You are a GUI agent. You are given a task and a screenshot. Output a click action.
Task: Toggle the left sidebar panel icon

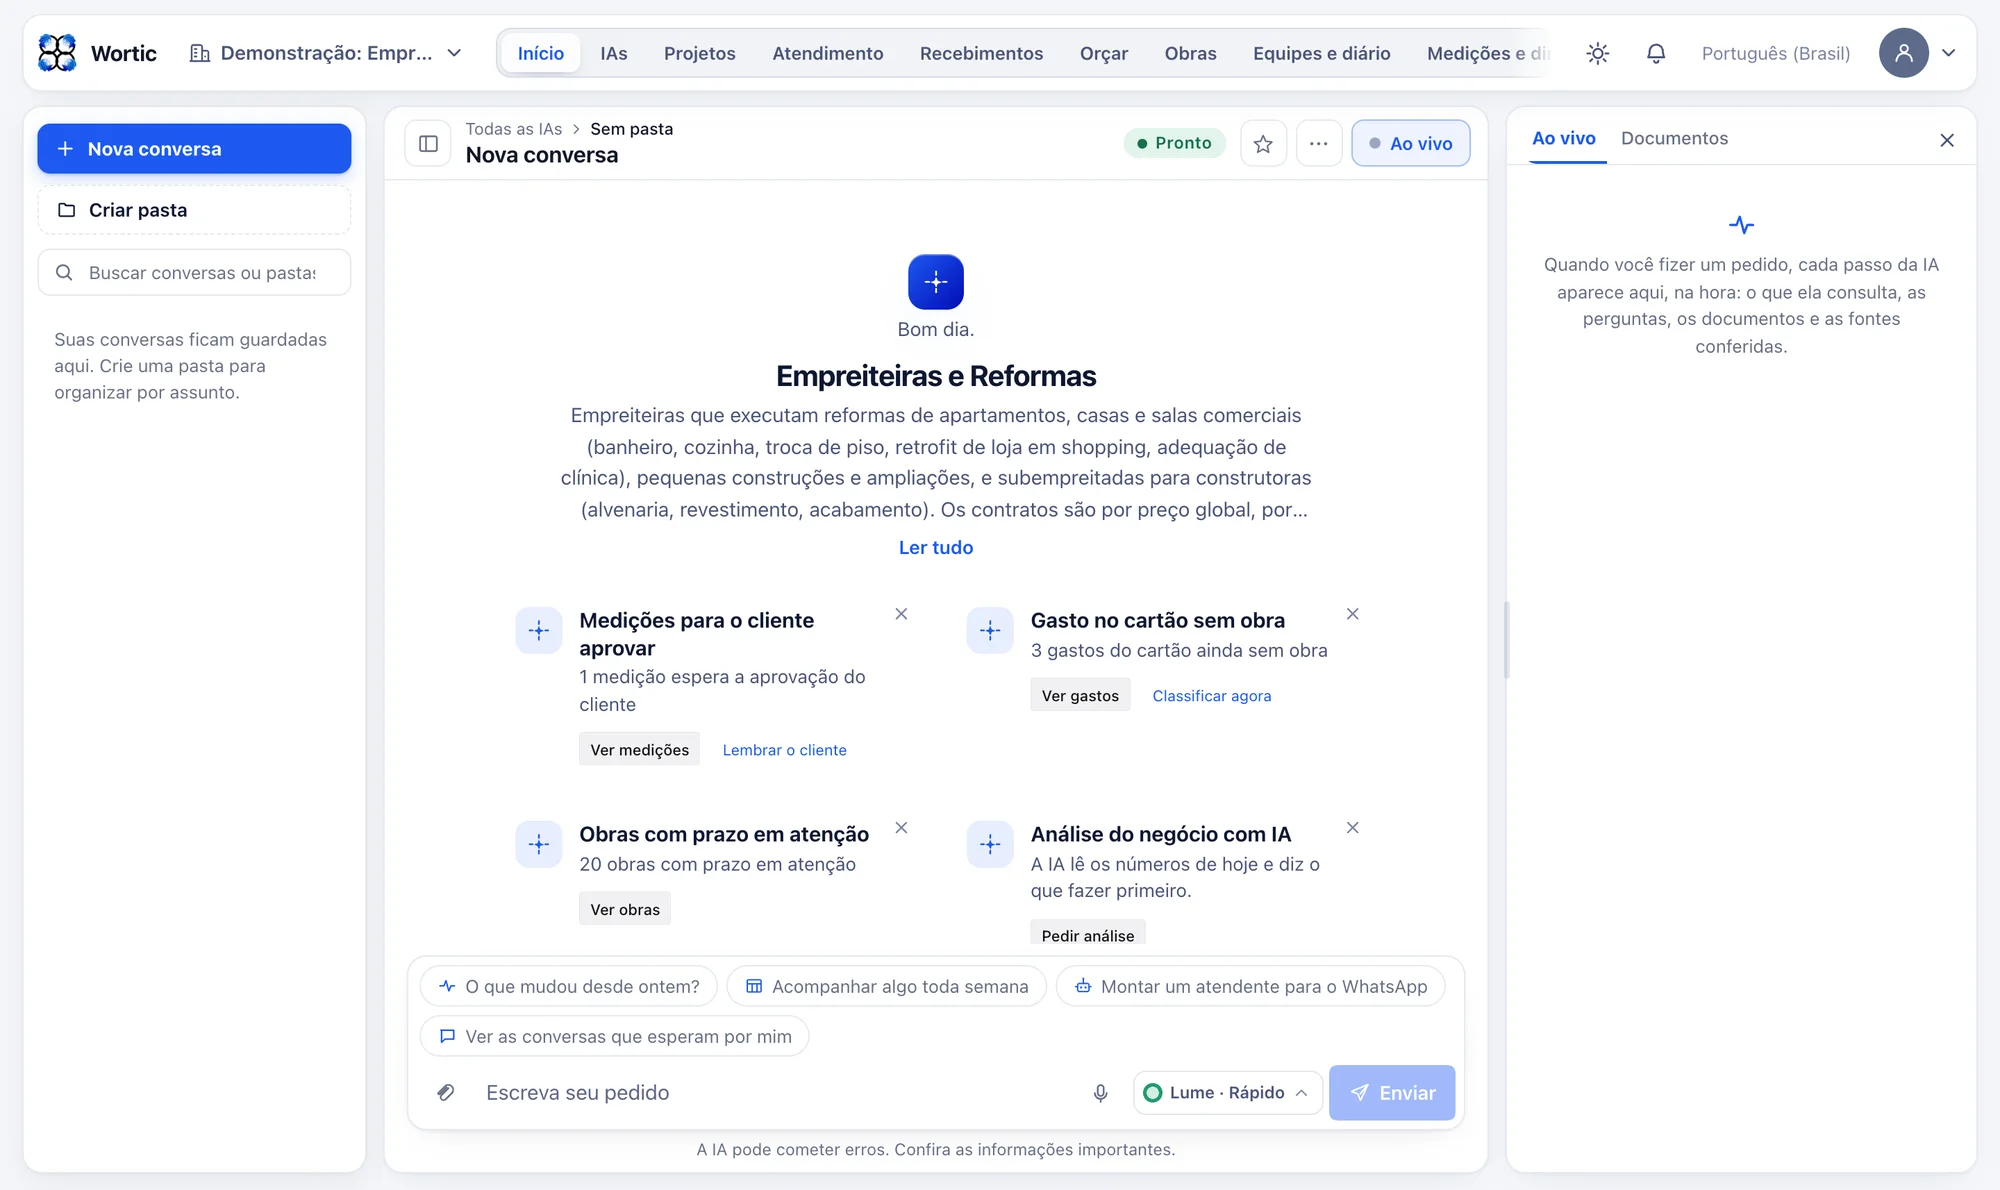tap(428, 143)
